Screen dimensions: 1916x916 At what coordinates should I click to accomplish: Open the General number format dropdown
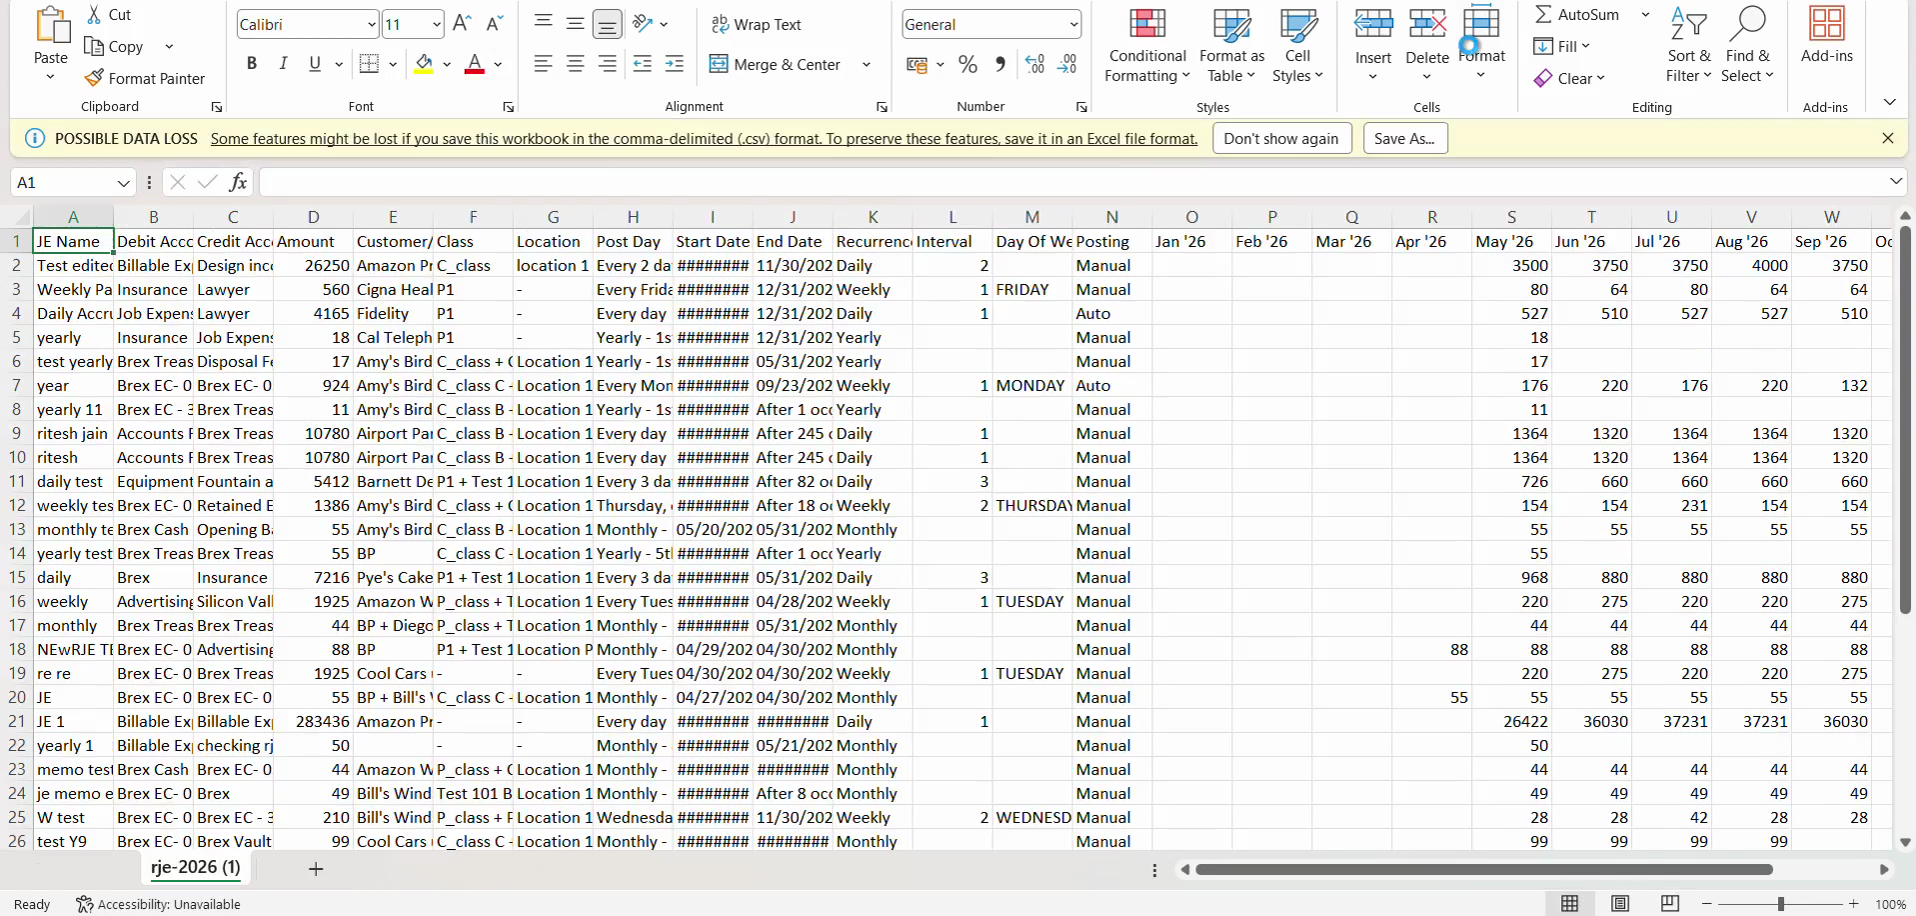[x=1073, y=24]
